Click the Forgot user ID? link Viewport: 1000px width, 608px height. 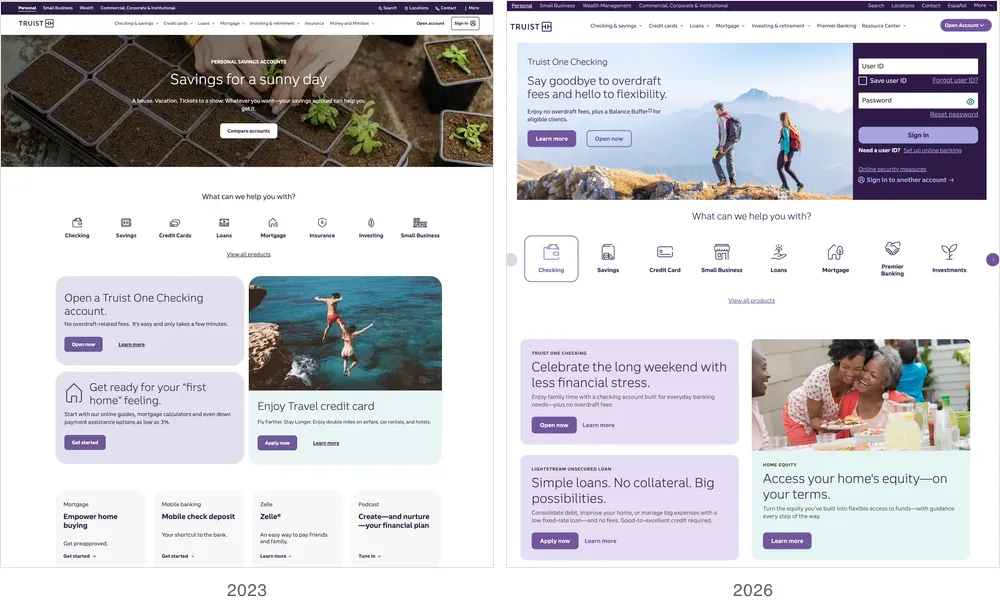955,80
